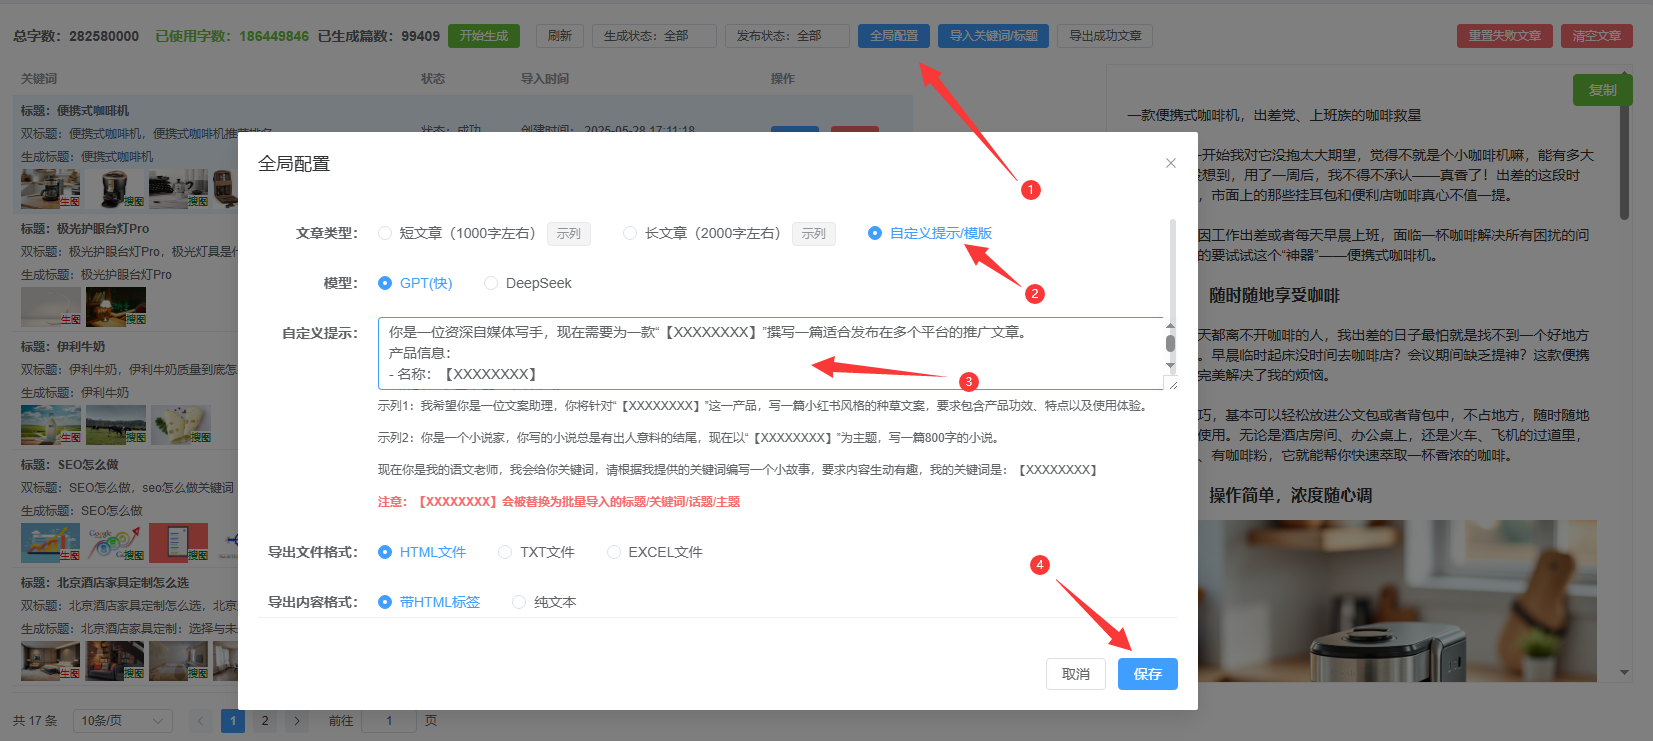Click the 前往 page number input field
This screenshot has height=741, width=1653.
(389, 721)
